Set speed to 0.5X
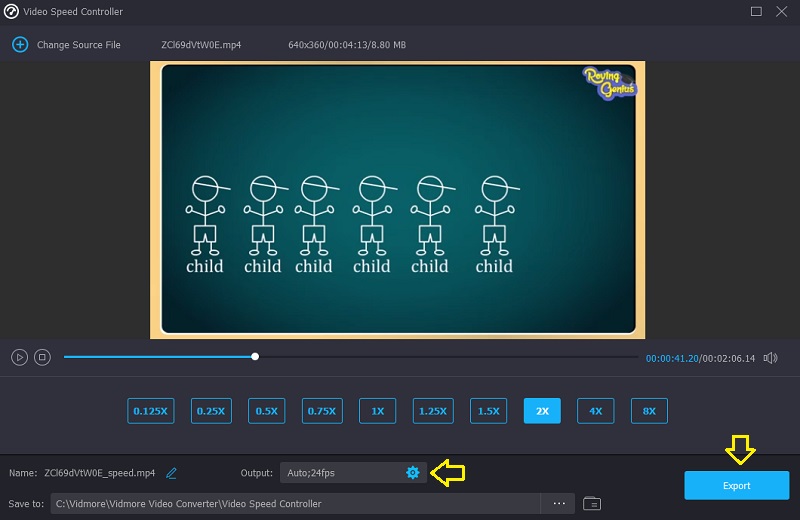The height and width of the screenshot is (520, 800). 266,411
